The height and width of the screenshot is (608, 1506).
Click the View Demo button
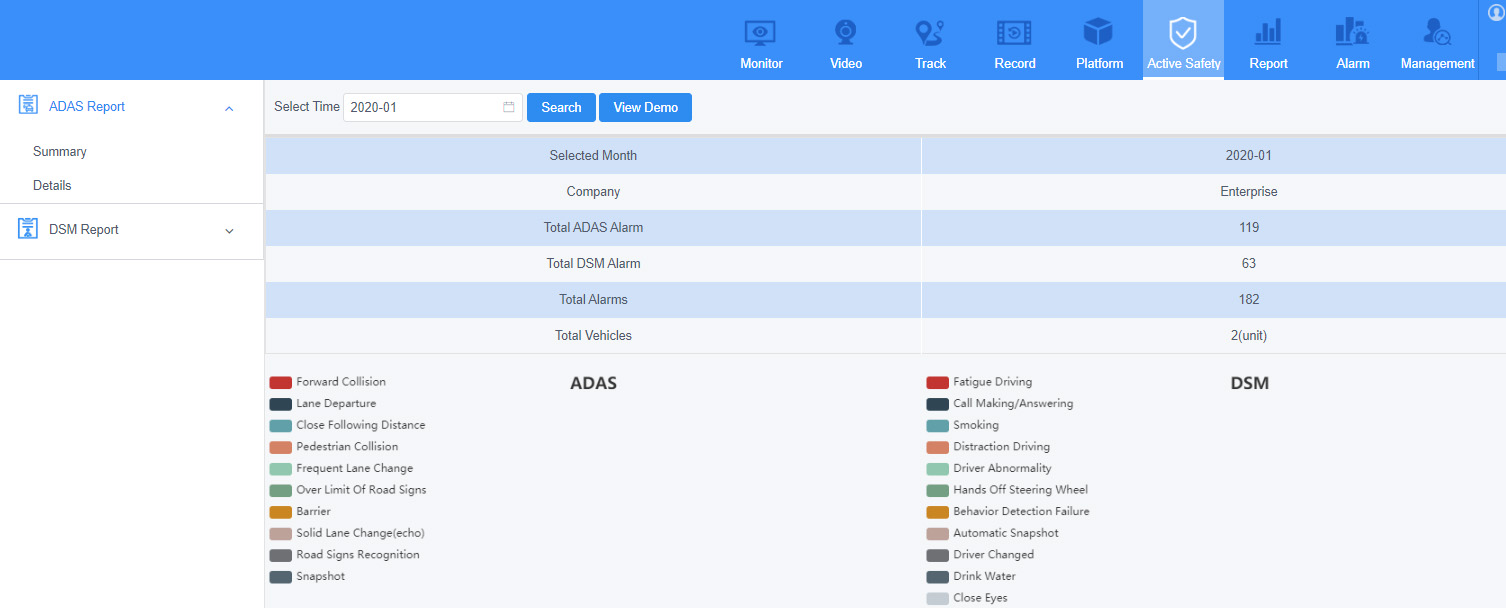(645, 107)
